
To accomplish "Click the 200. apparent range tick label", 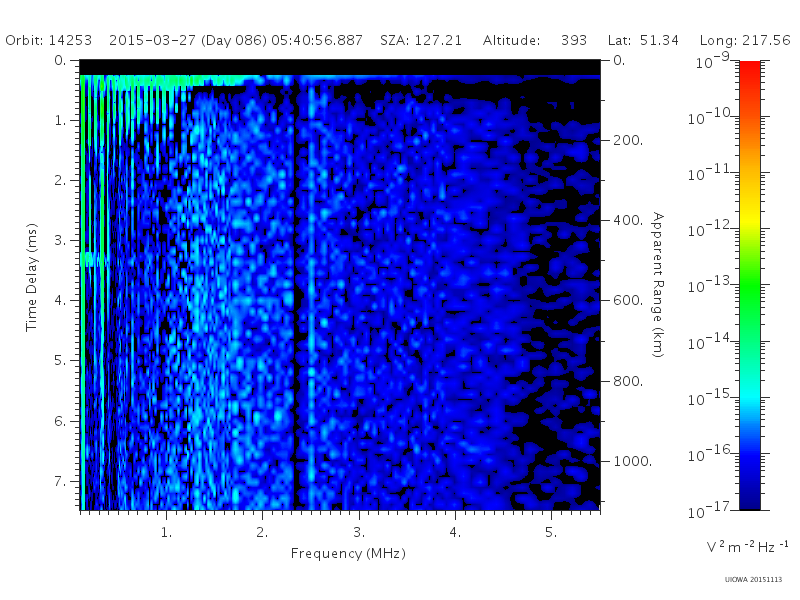I will [x=628, y=140].
